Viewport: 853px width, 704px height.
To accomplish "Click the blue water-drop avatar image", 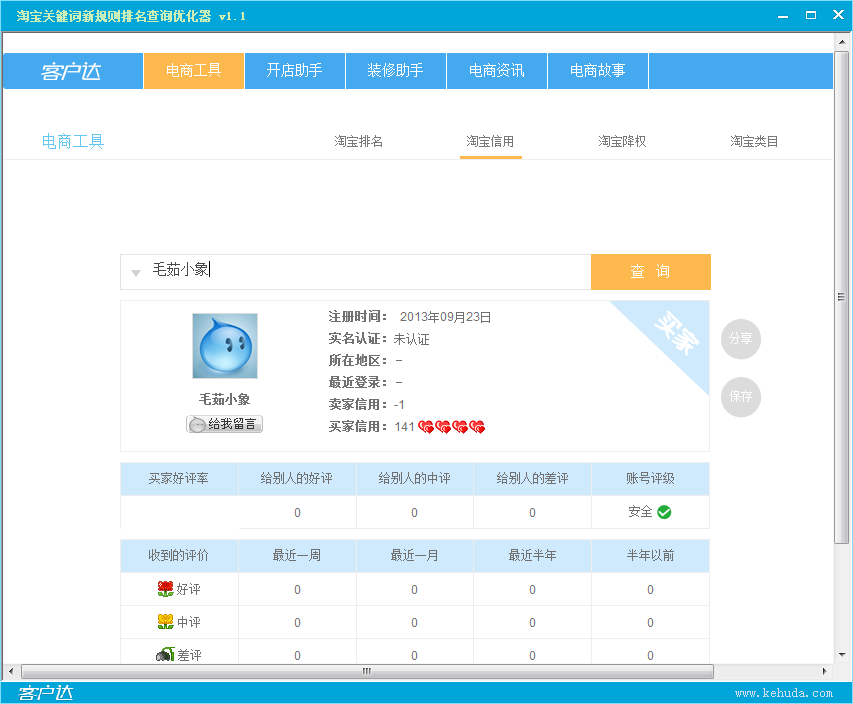I will (225, 346).
